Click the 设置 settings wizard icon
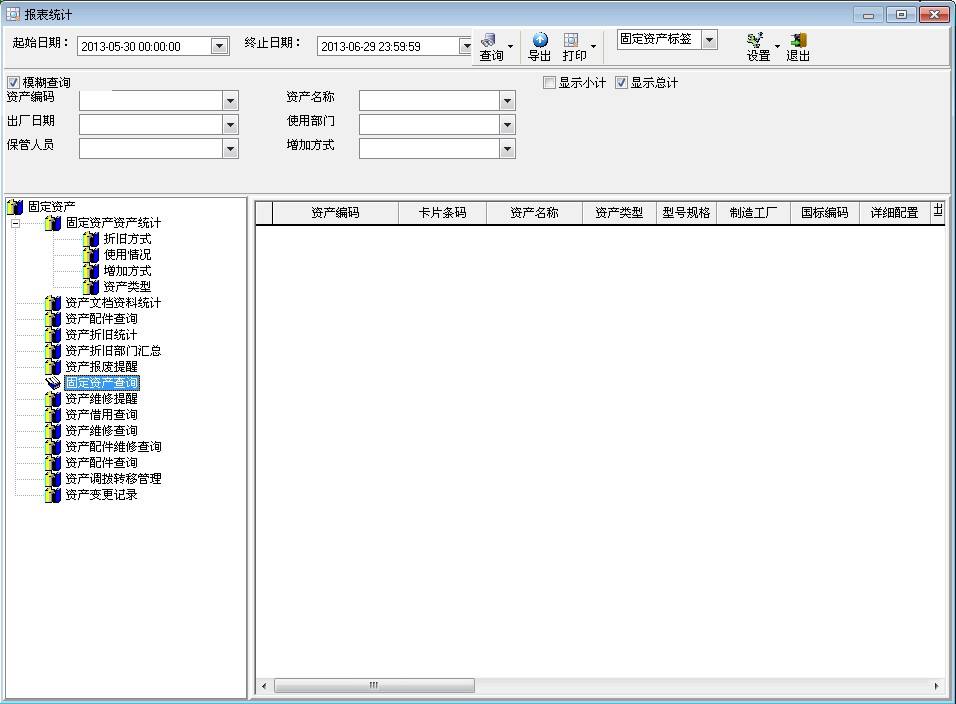956x704 pixels. (755, 40)
